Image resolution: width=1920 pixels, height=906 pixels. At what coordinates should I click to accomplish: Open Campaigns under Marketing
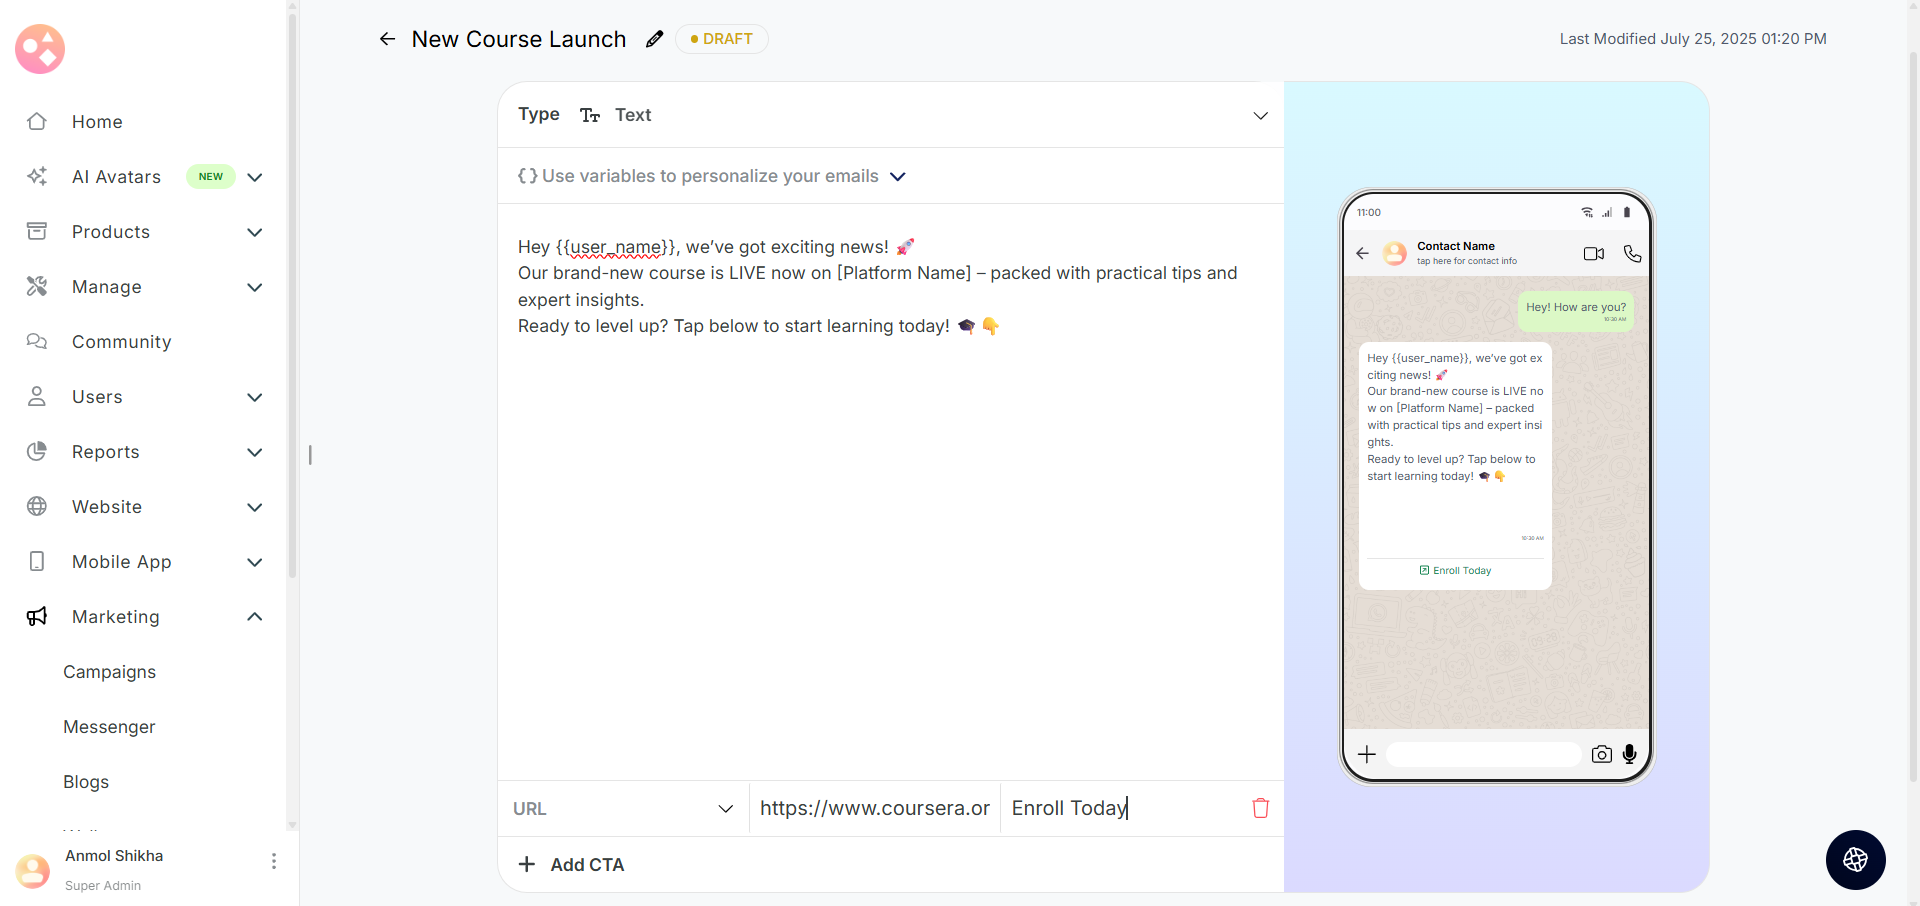tap(110, 672)
